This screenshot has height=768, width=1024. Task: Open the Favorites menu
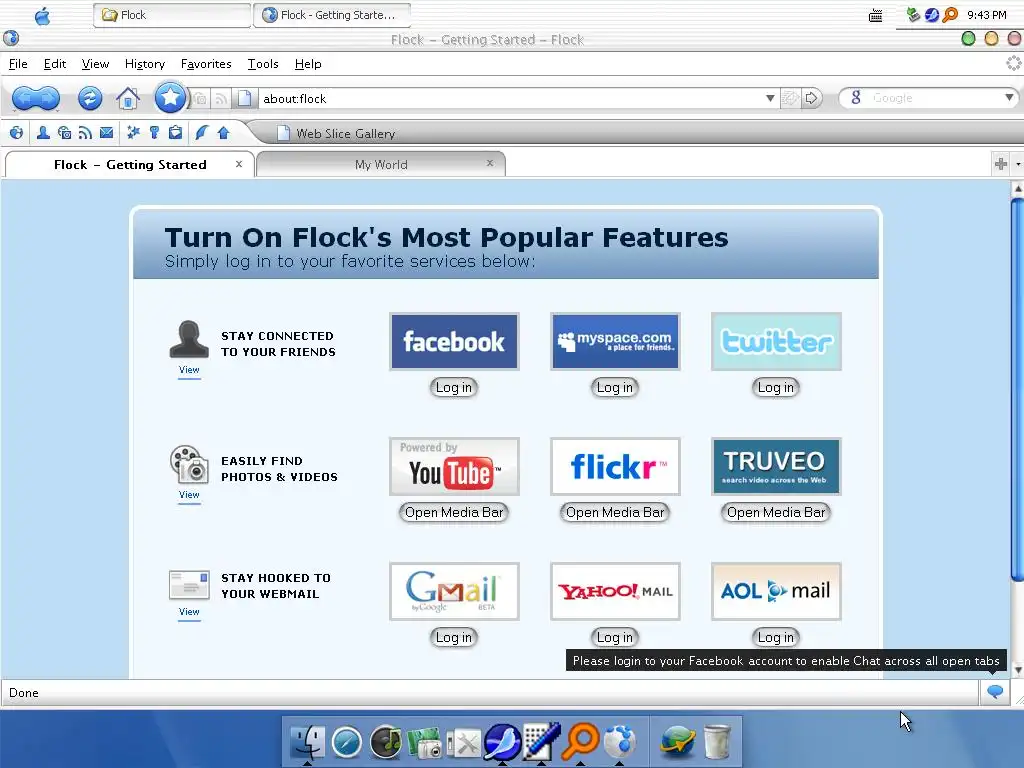pos(206,64)
